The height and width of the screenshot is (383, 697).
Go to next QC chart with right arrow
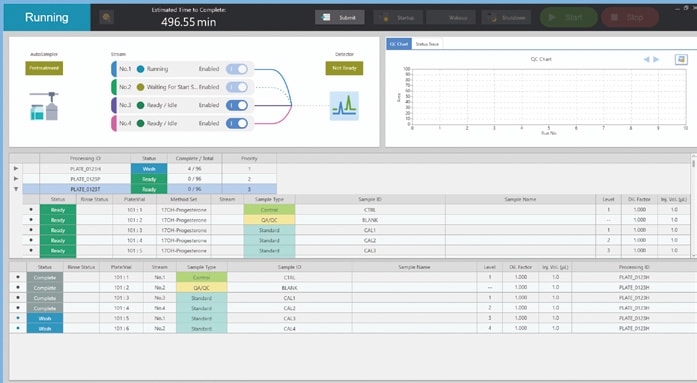[x=656, y=59]
